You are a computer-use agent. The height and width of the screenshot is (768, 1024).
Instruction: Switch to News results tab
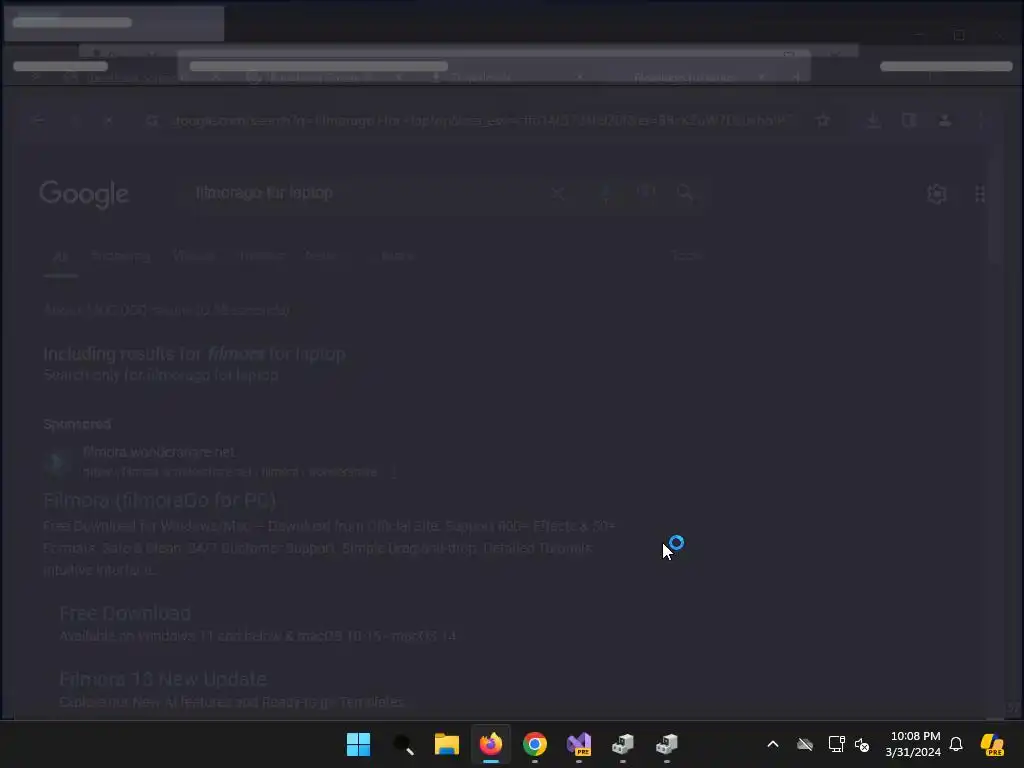coord(321,255)
